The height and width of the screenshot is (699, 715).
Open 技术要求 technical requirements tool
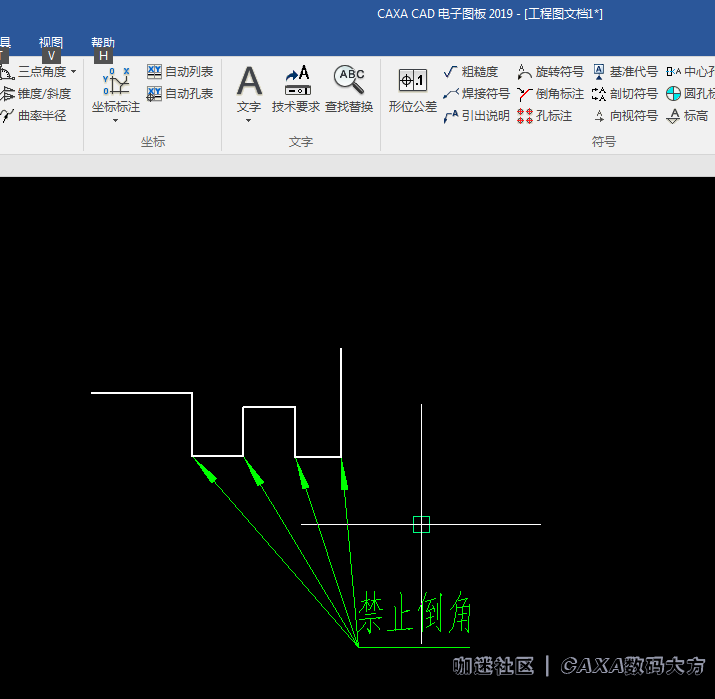[x=296, y=89]
